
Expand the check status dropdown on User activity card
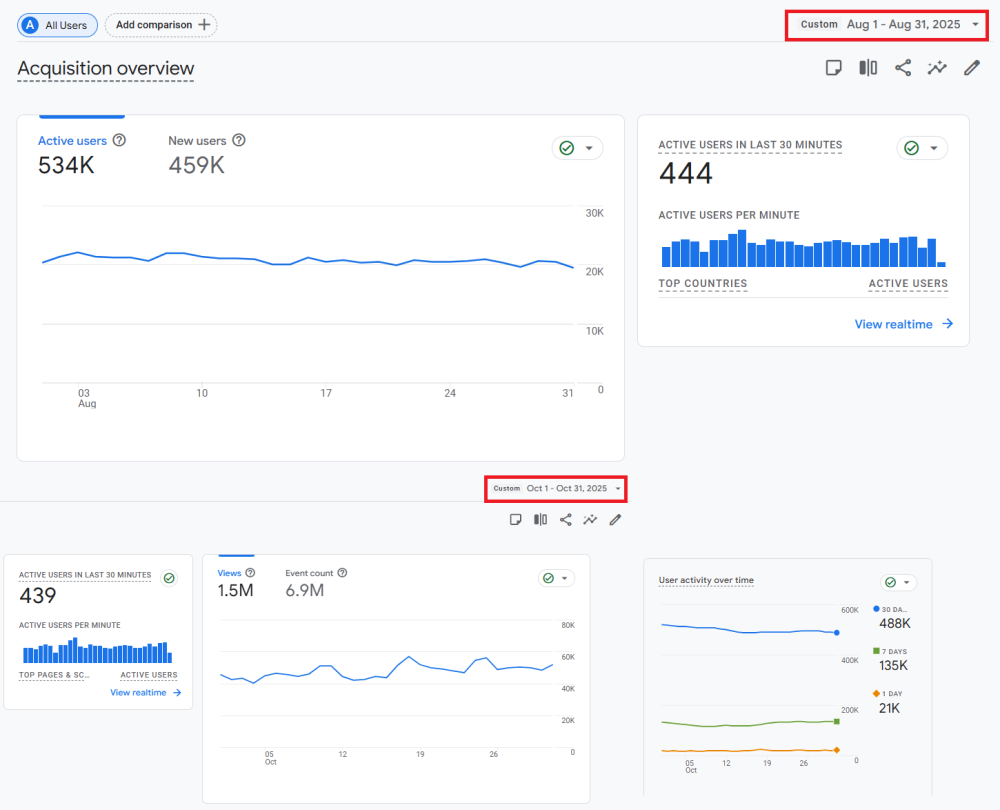click(x=898, y=582)
